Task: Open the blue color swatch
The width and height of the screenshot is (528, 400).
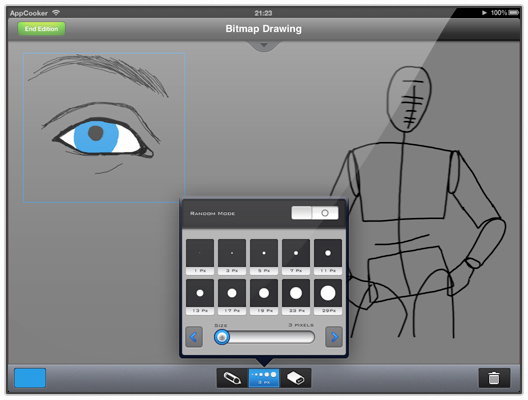Action: pyautogui.click(x=30, y=378)
